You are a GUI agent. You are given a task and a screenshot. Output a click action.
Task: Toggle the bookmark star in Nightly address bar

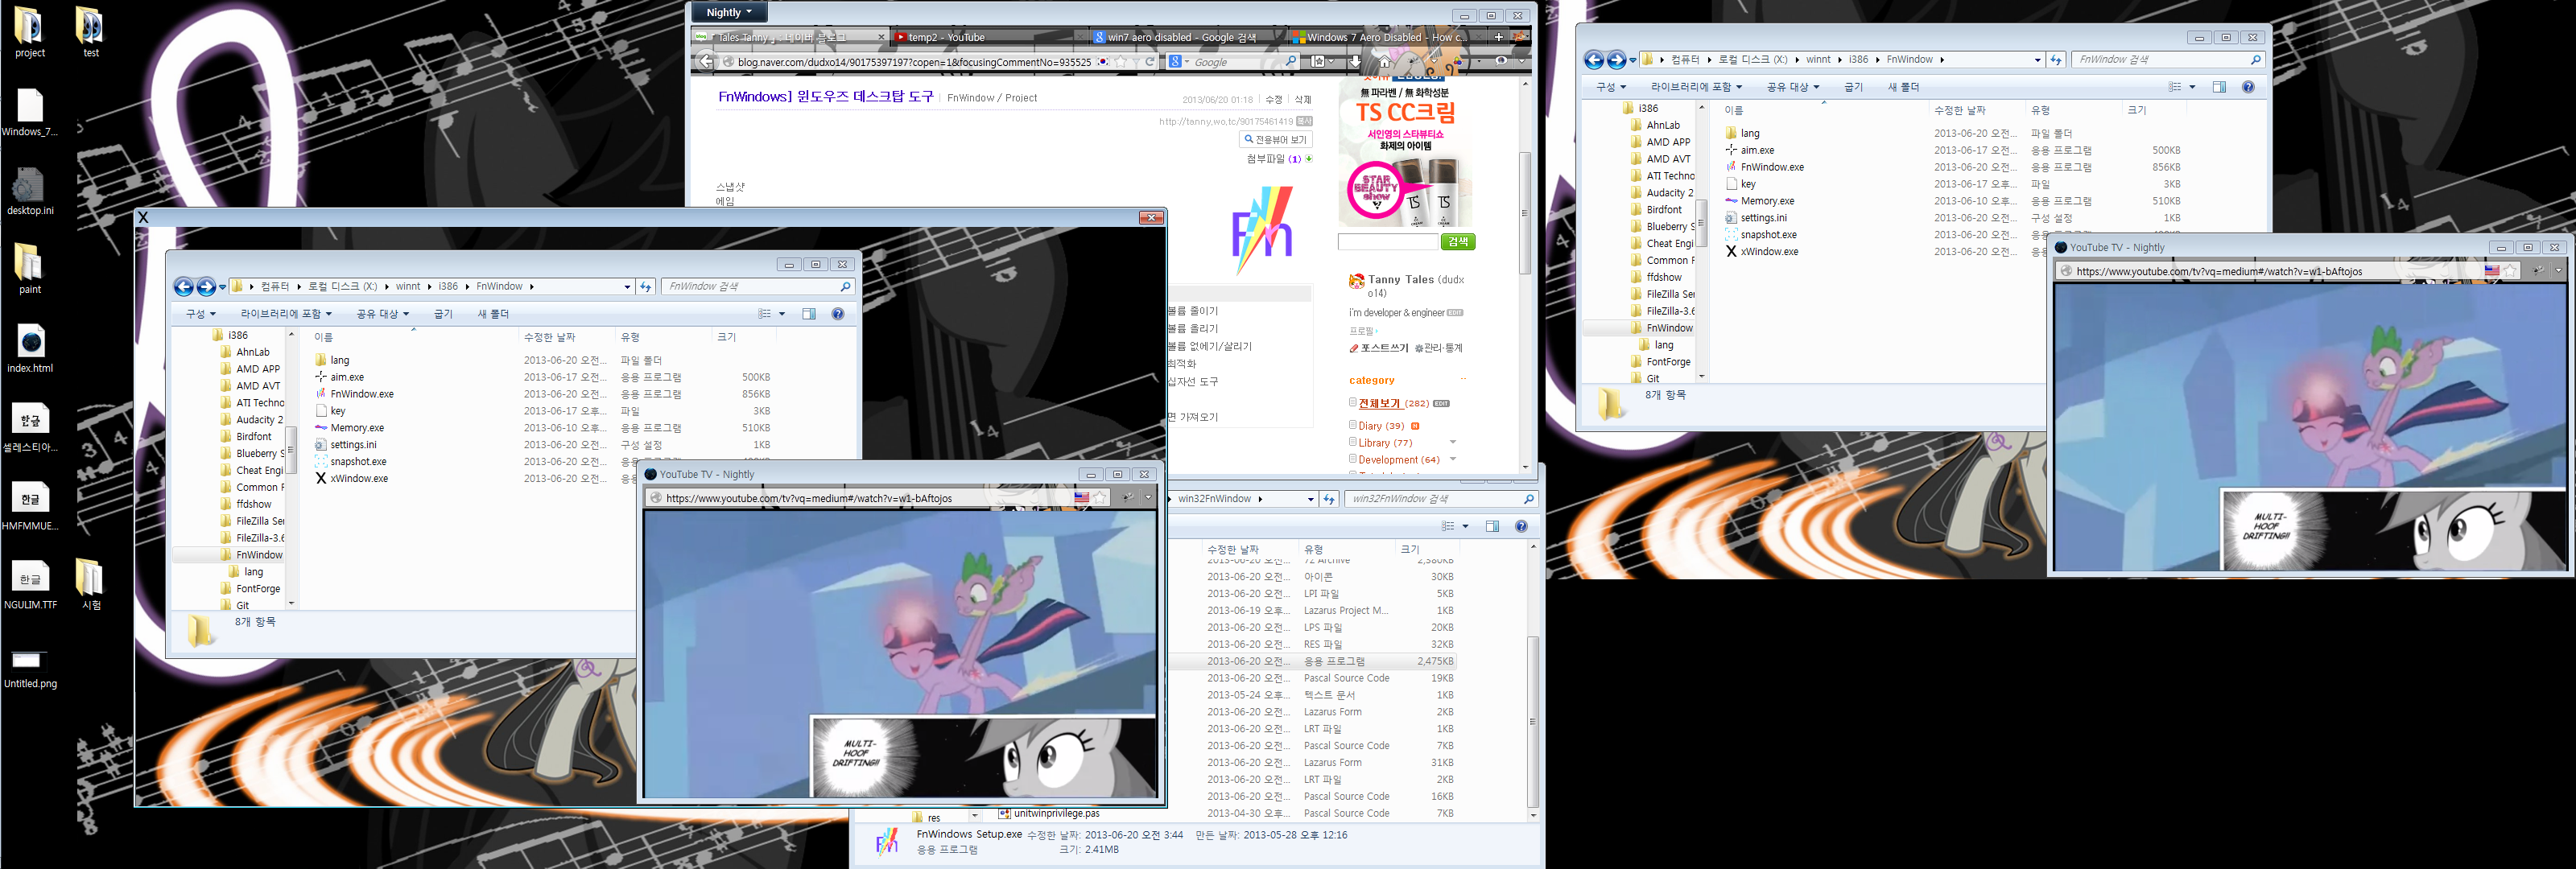[x=1120, y=62]
